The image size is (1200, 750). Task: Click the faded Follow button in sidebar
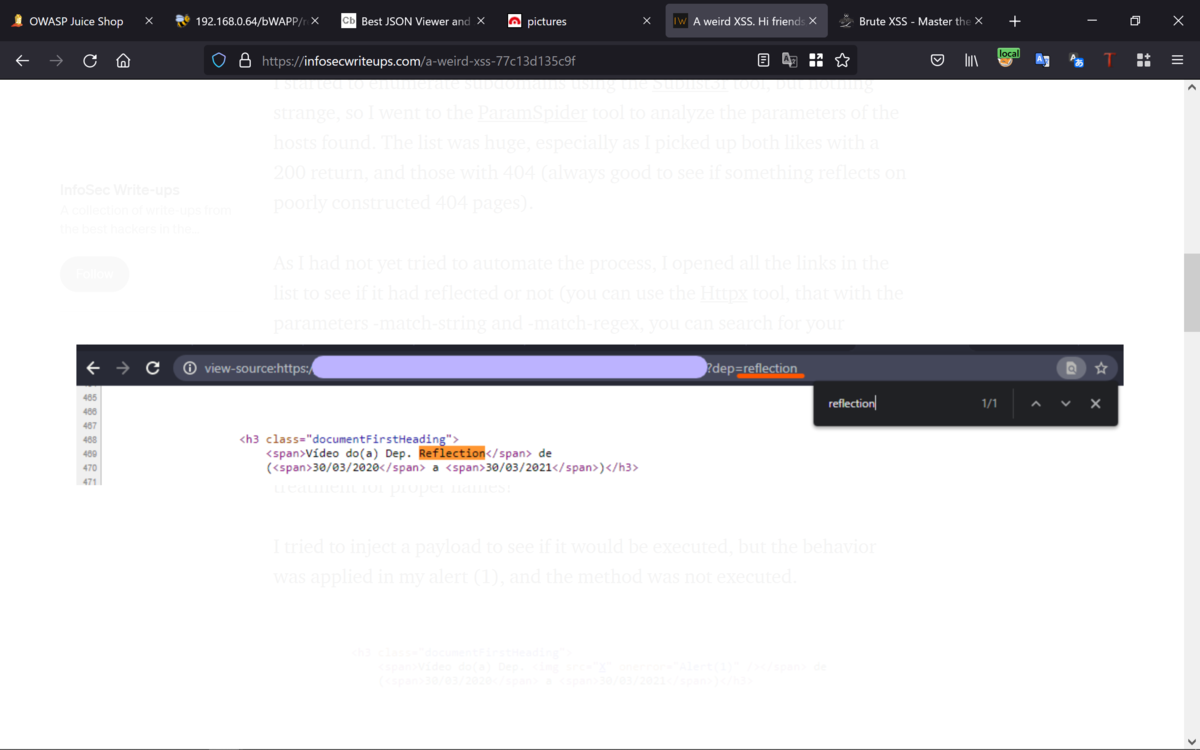[94, 274]
